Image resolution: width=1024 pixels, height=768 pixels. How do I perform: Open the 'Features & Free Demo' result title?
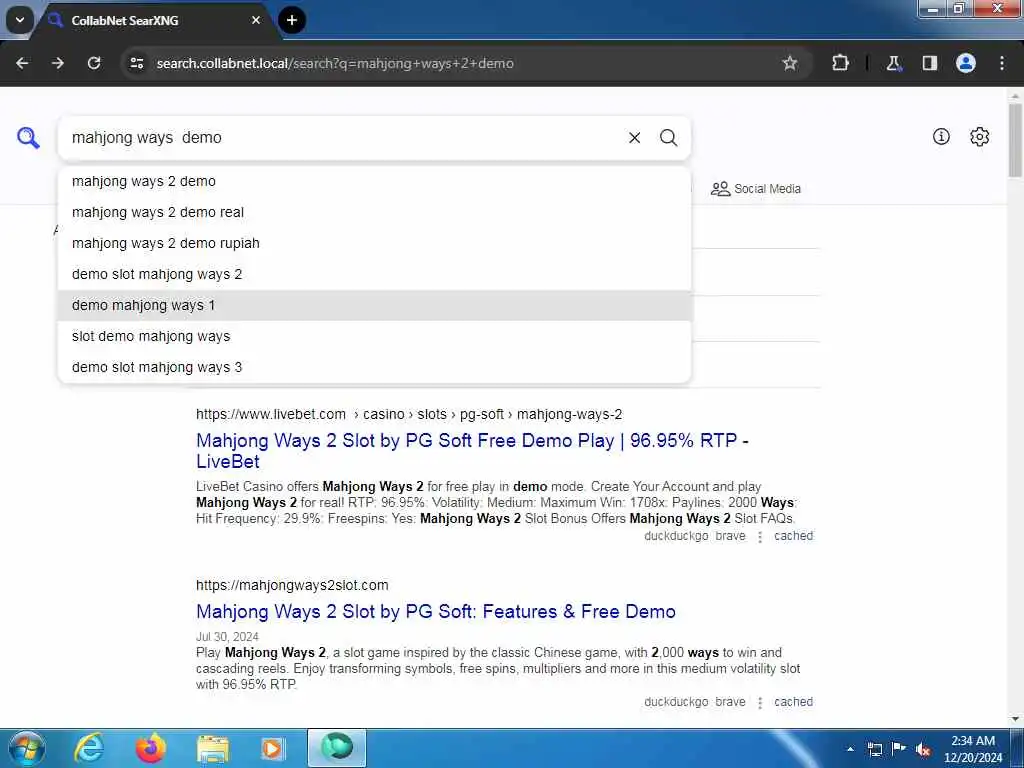[x=436, y=611]
